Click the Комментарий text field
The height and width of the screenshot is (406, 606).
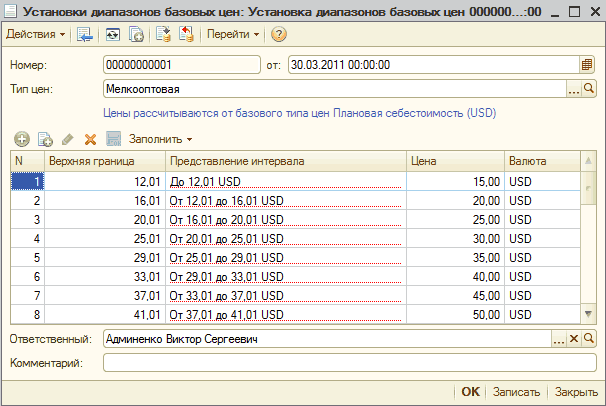[349, 362]
